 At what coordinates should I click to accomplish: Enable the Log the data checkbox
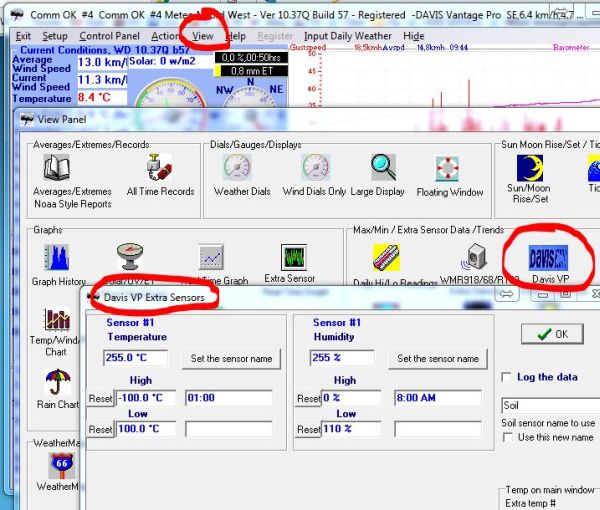[506, 377]
